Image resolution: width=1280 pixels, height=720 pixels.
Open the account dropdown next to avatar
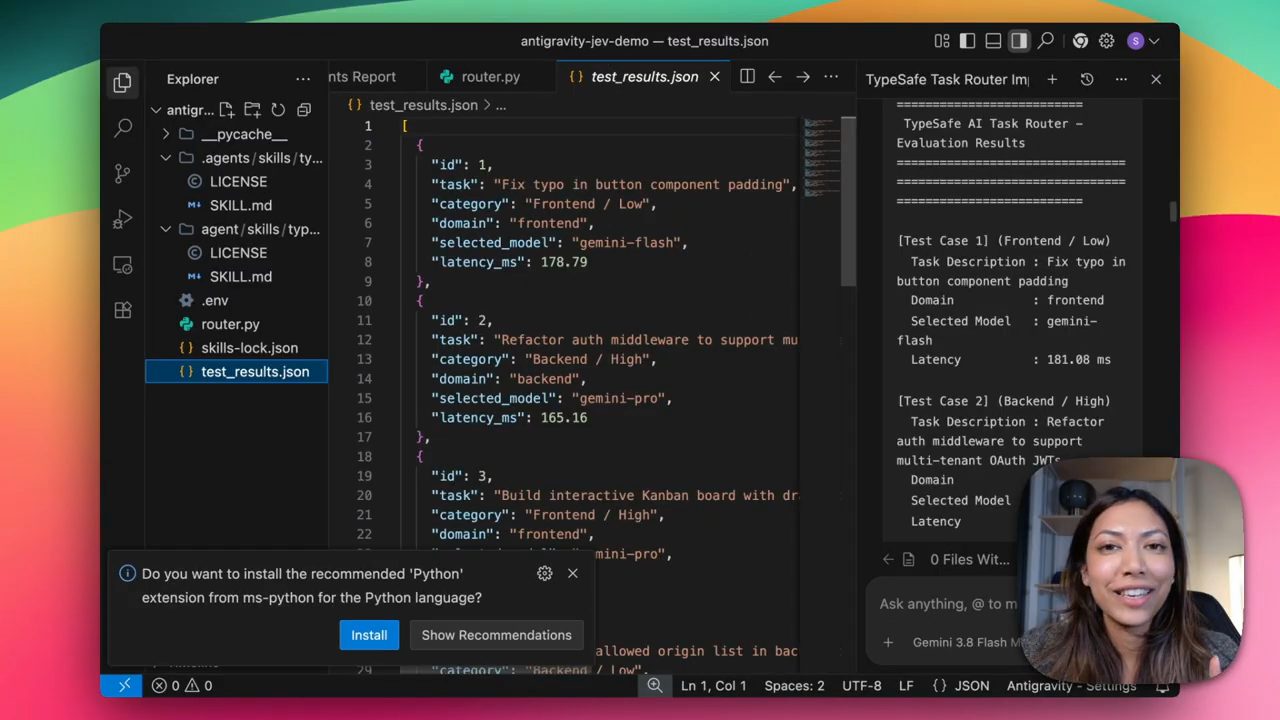tap(1154, 41)
